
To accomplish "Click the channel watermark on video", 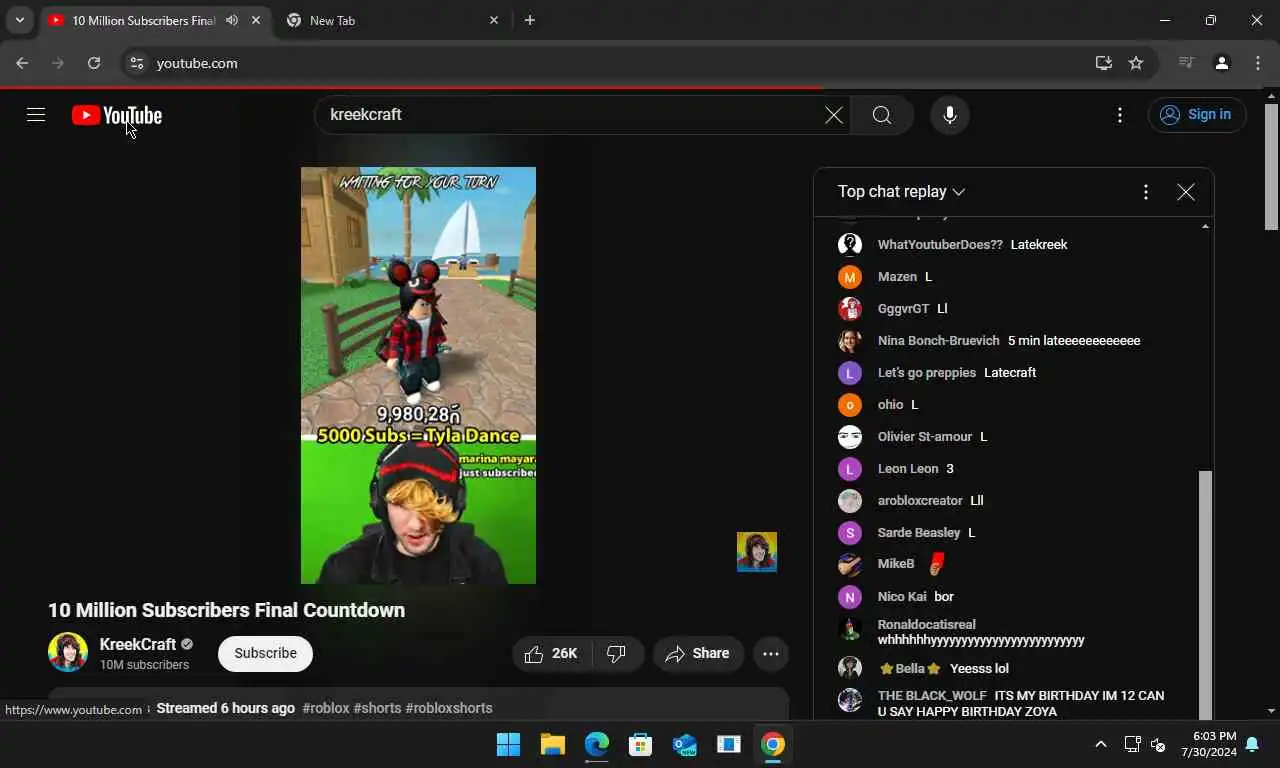I will [757, 552].
